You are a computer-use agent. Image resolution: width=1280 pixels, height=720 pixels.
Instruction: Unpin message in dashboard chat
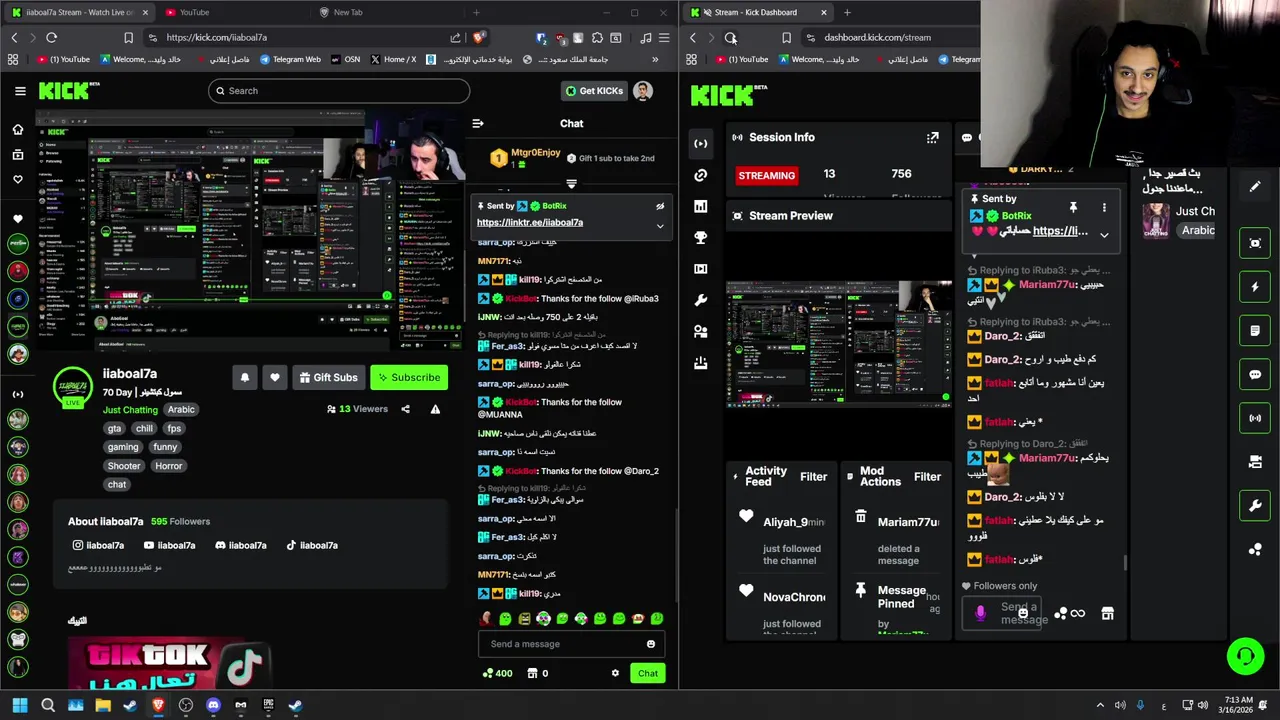point(1073,207)
